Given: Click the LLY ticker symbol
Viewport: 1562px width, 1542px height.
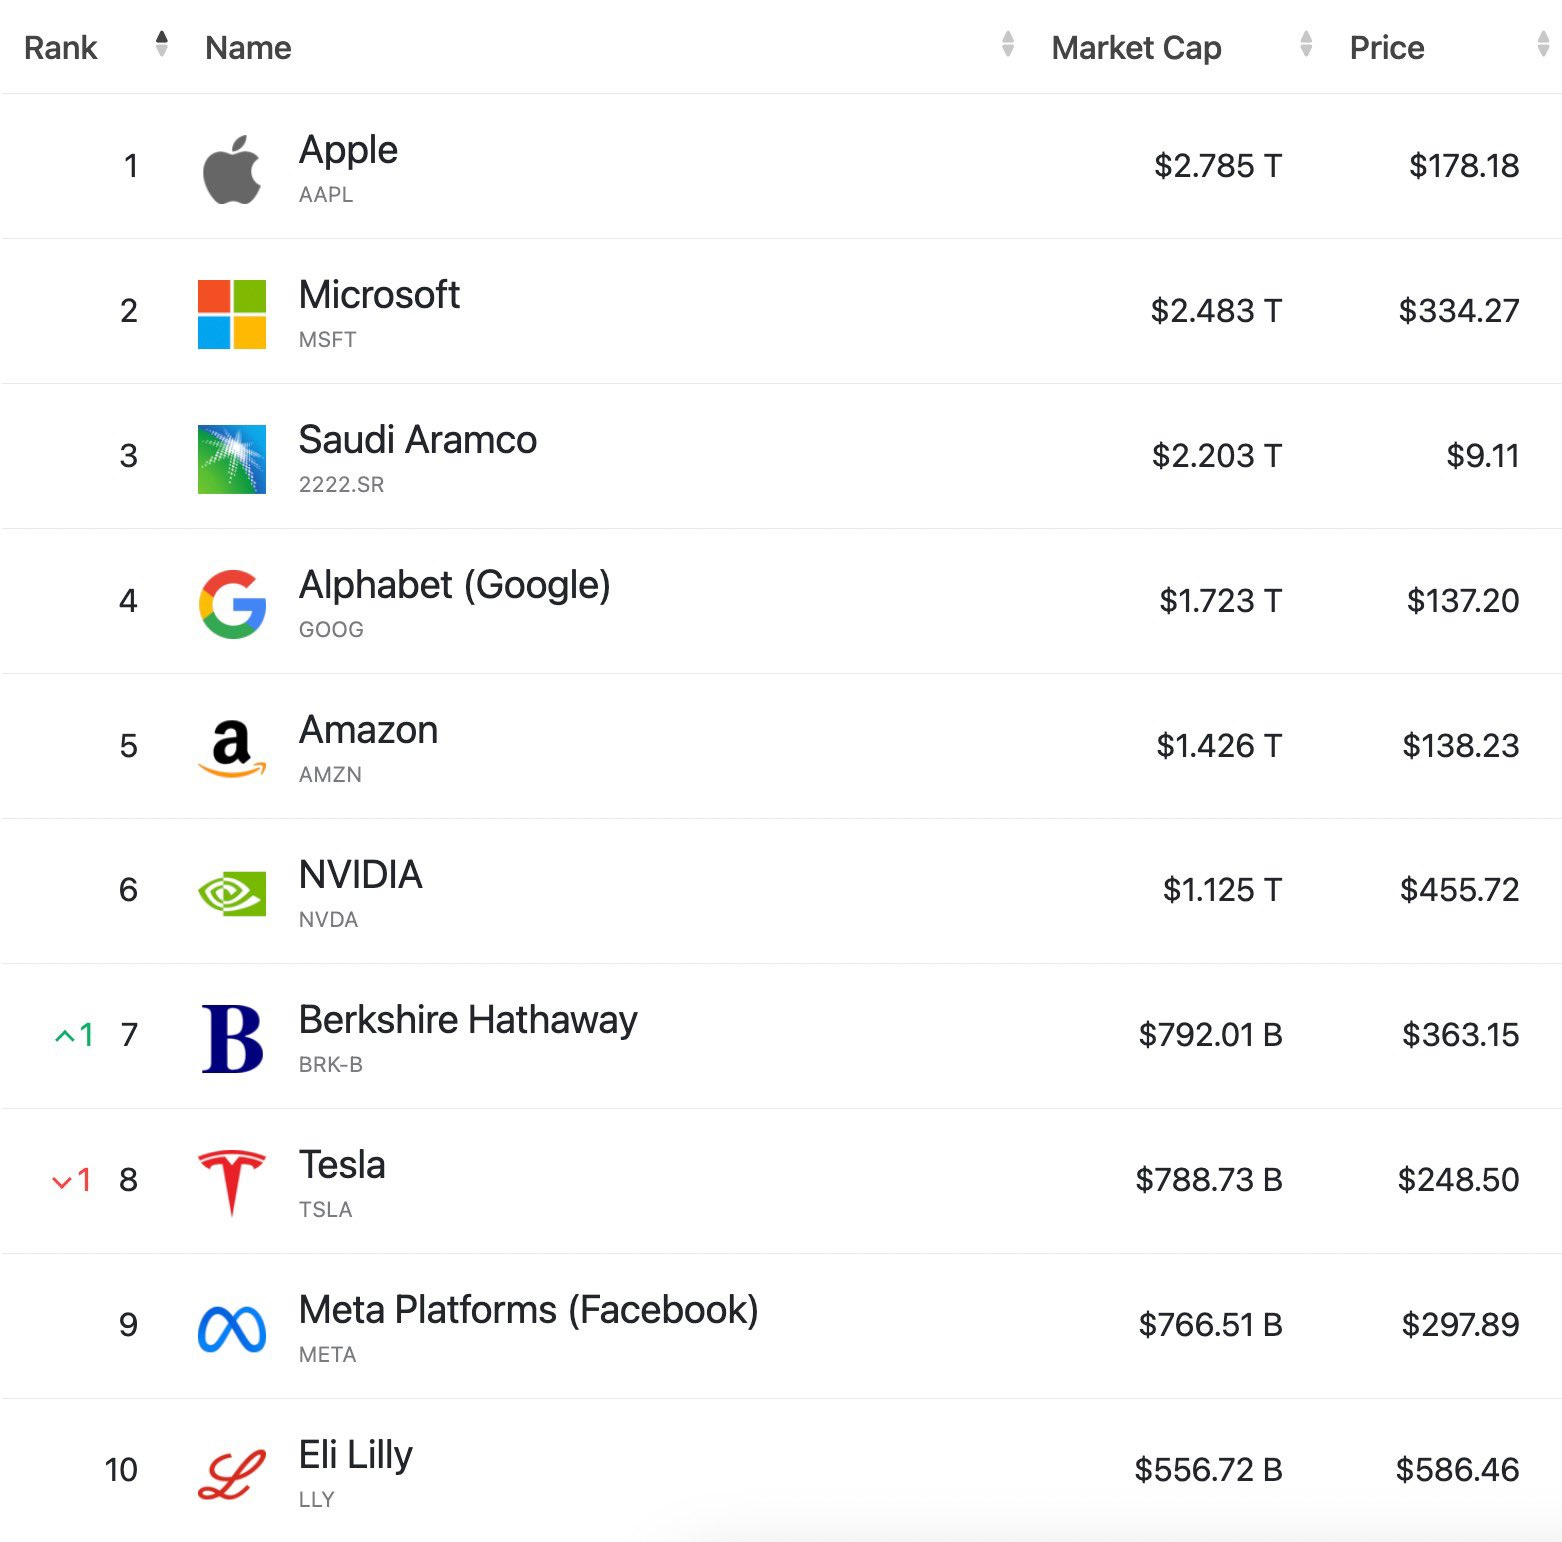Looking at the screenshot, I should [317, 1500].
